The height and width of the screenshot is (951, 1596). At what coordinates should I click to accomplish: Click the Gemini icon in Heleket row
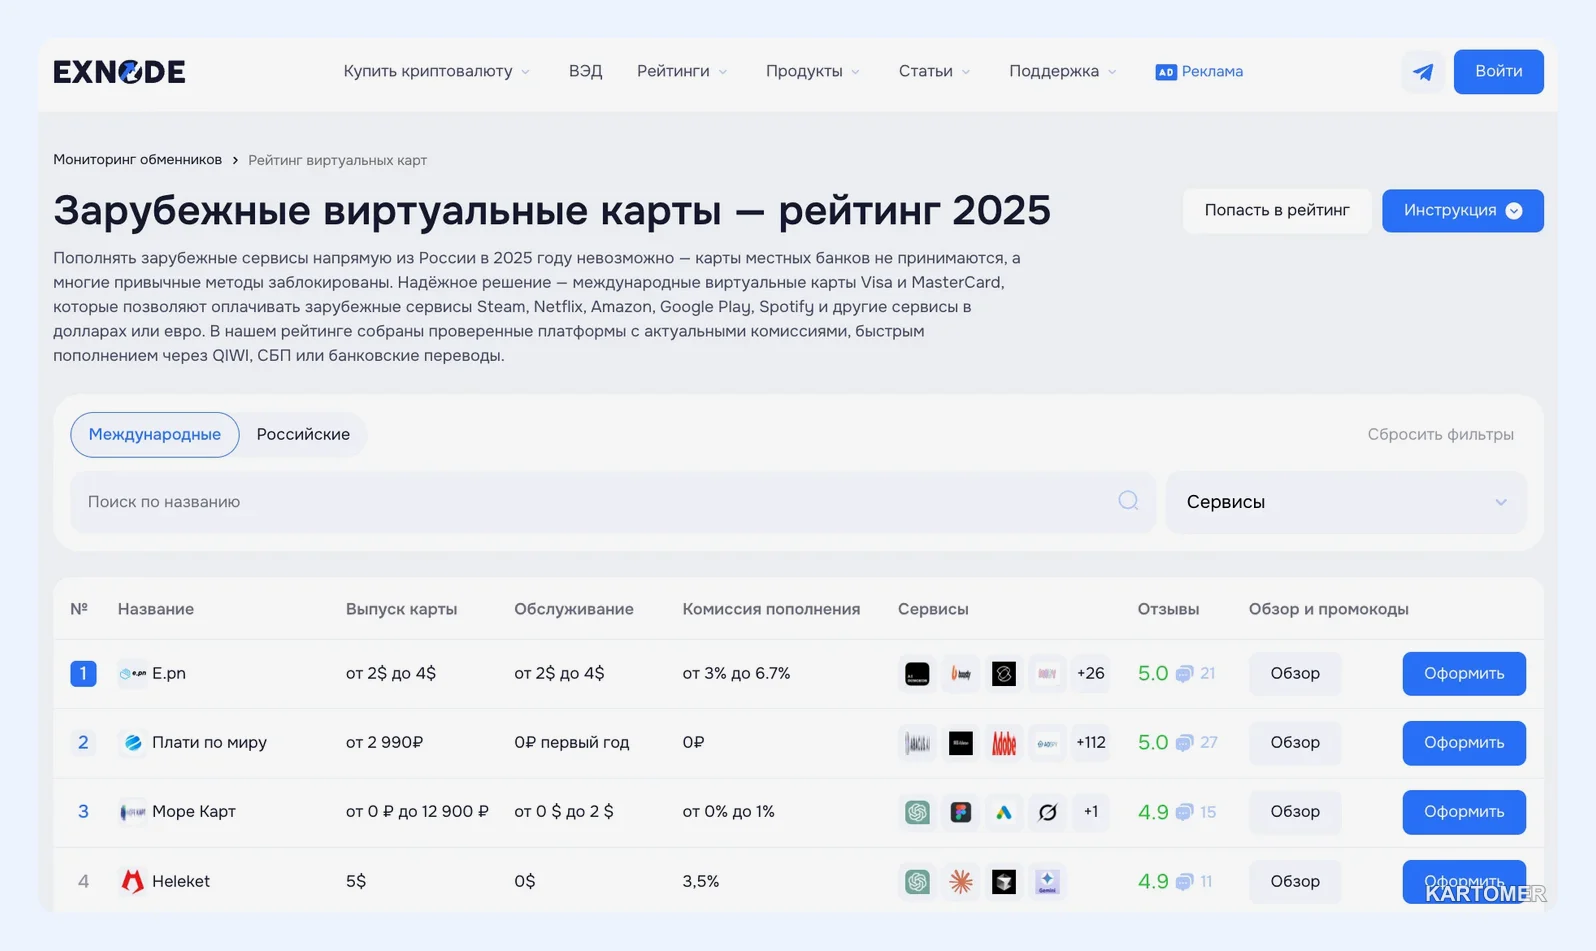(x=1047, y=881)
